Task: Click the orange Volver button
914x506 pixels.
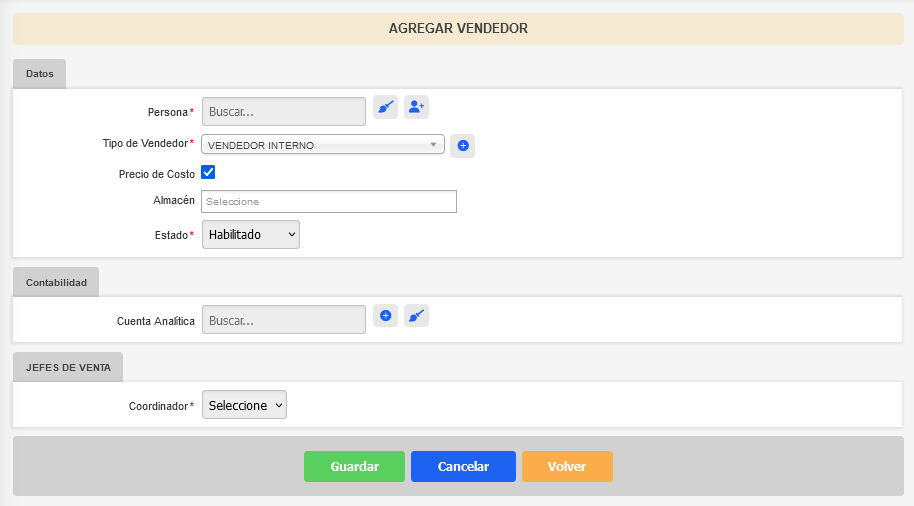Action: pos(567,466)
